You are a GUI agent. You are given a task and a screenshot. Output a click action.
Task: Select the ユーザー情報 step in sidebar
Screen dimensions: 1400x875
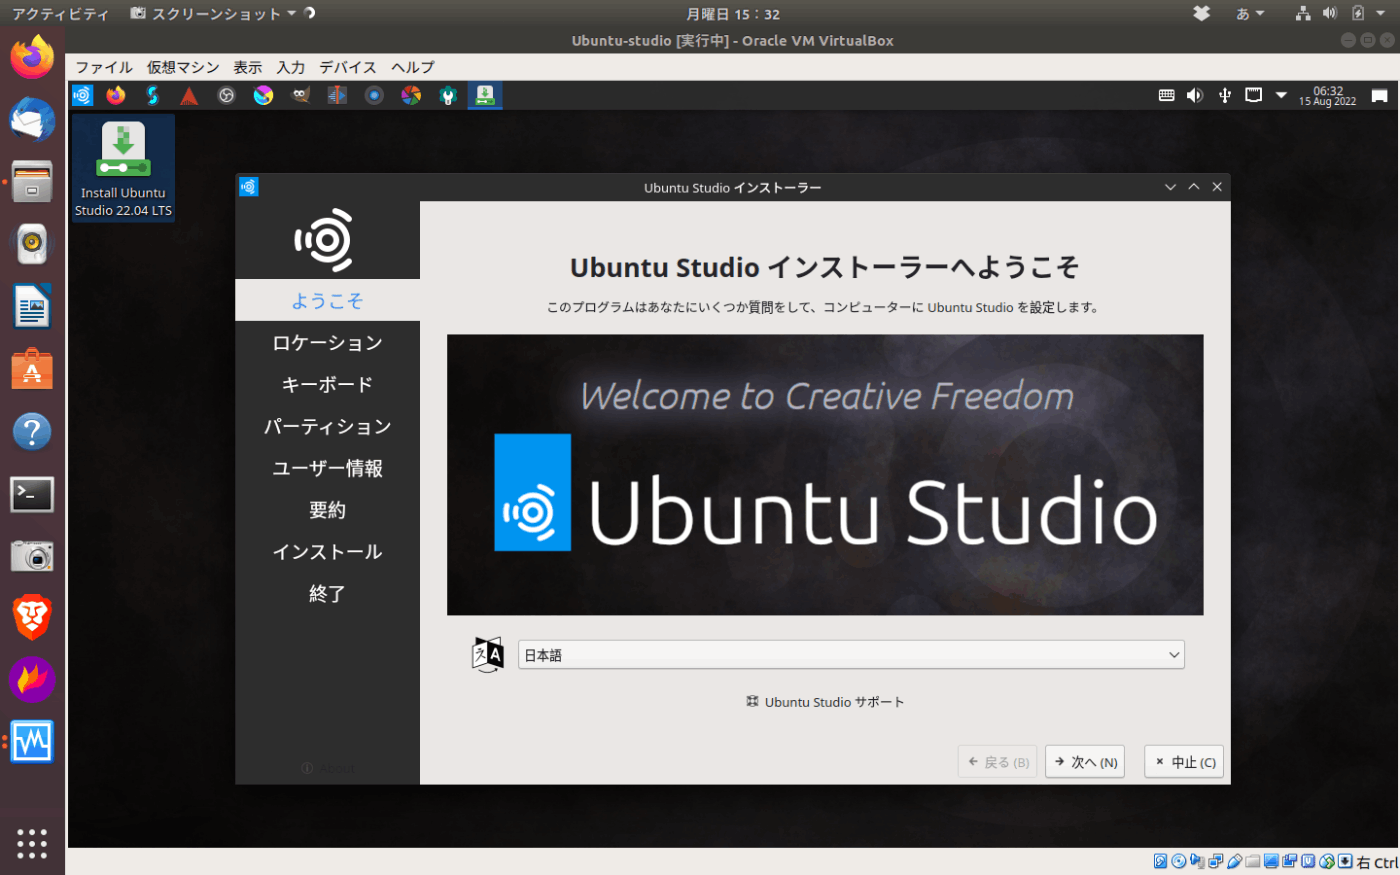coord(327,468)
